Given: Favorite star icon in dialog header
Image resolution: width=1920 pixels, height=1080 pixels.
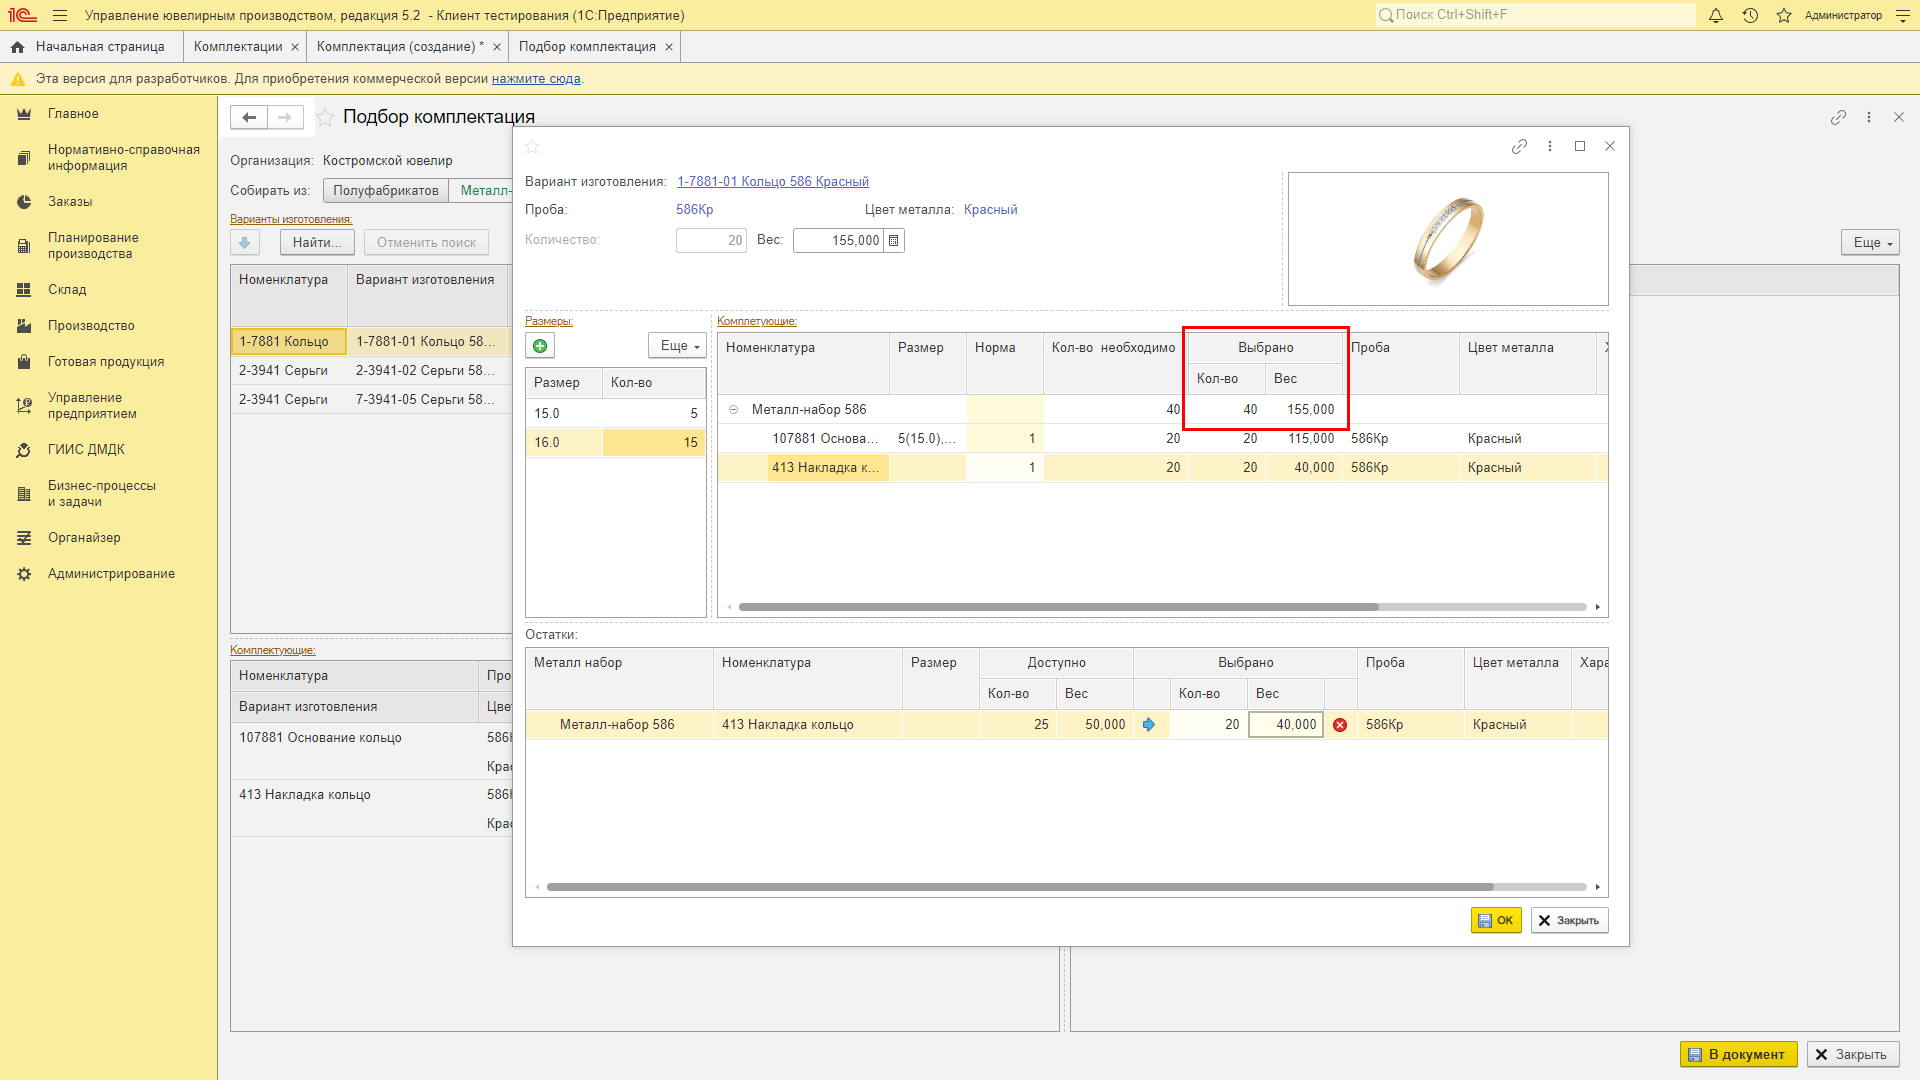Looking at the screenshot, I should (x=533, y=147).
